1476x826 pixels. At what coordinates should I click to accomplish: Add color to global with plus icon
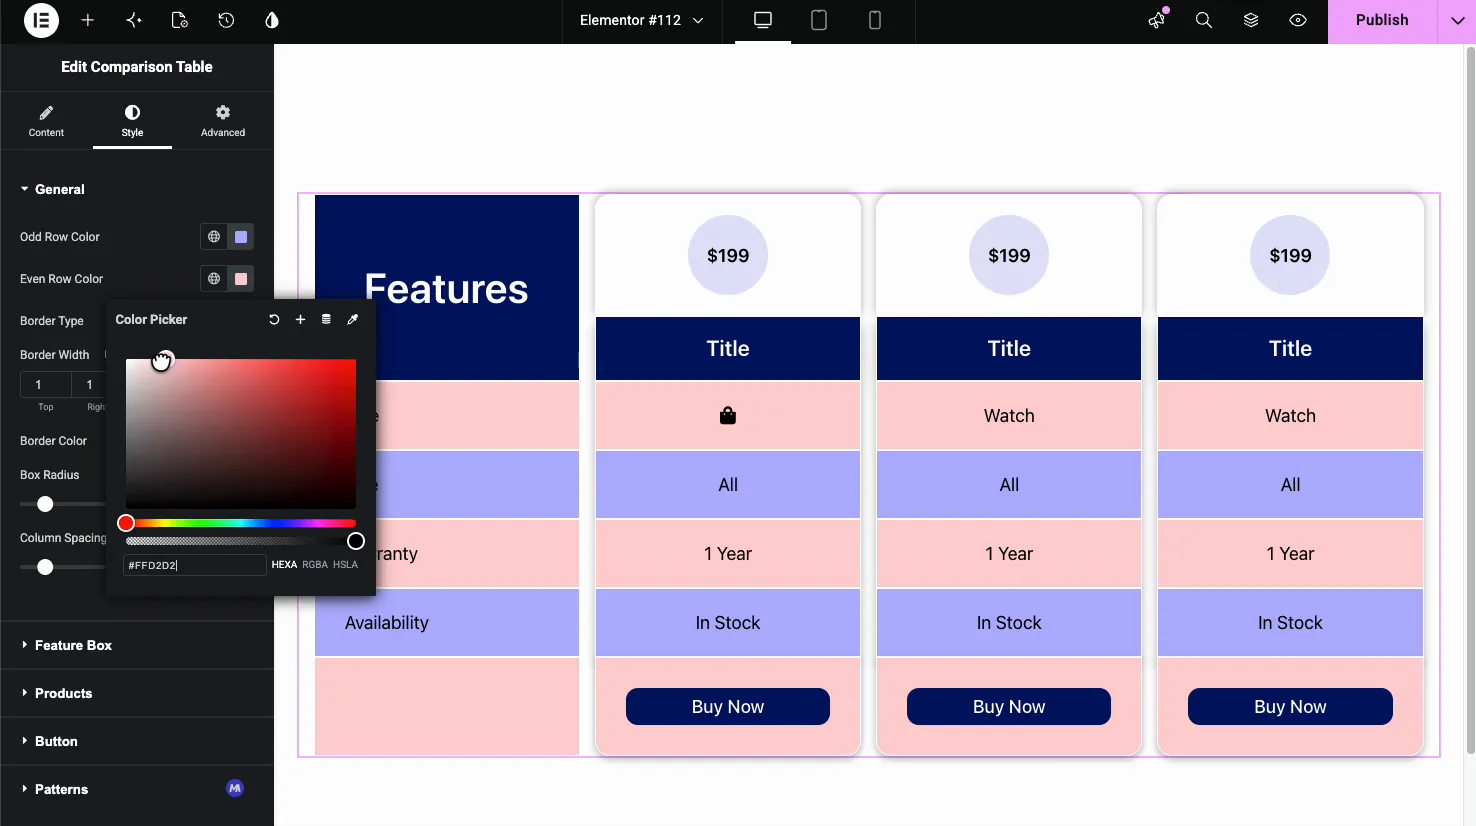coord(300,320)
